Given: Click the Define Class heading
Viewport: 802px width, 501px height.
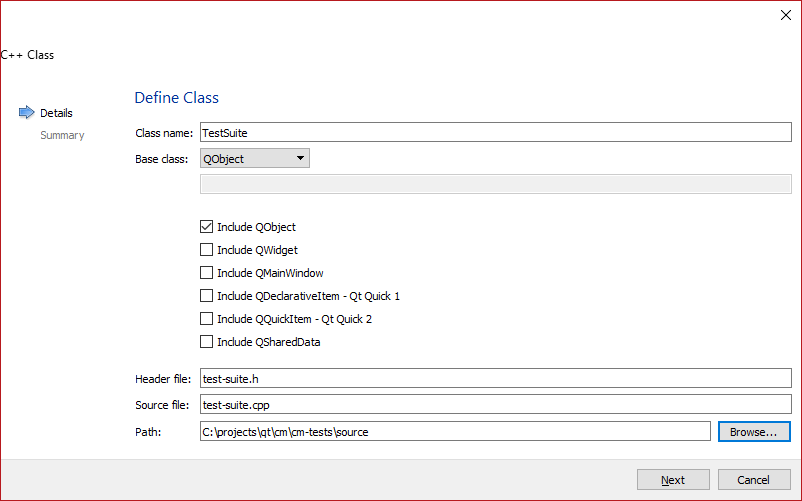Looking at the screenshot, I should coord(176,98).
